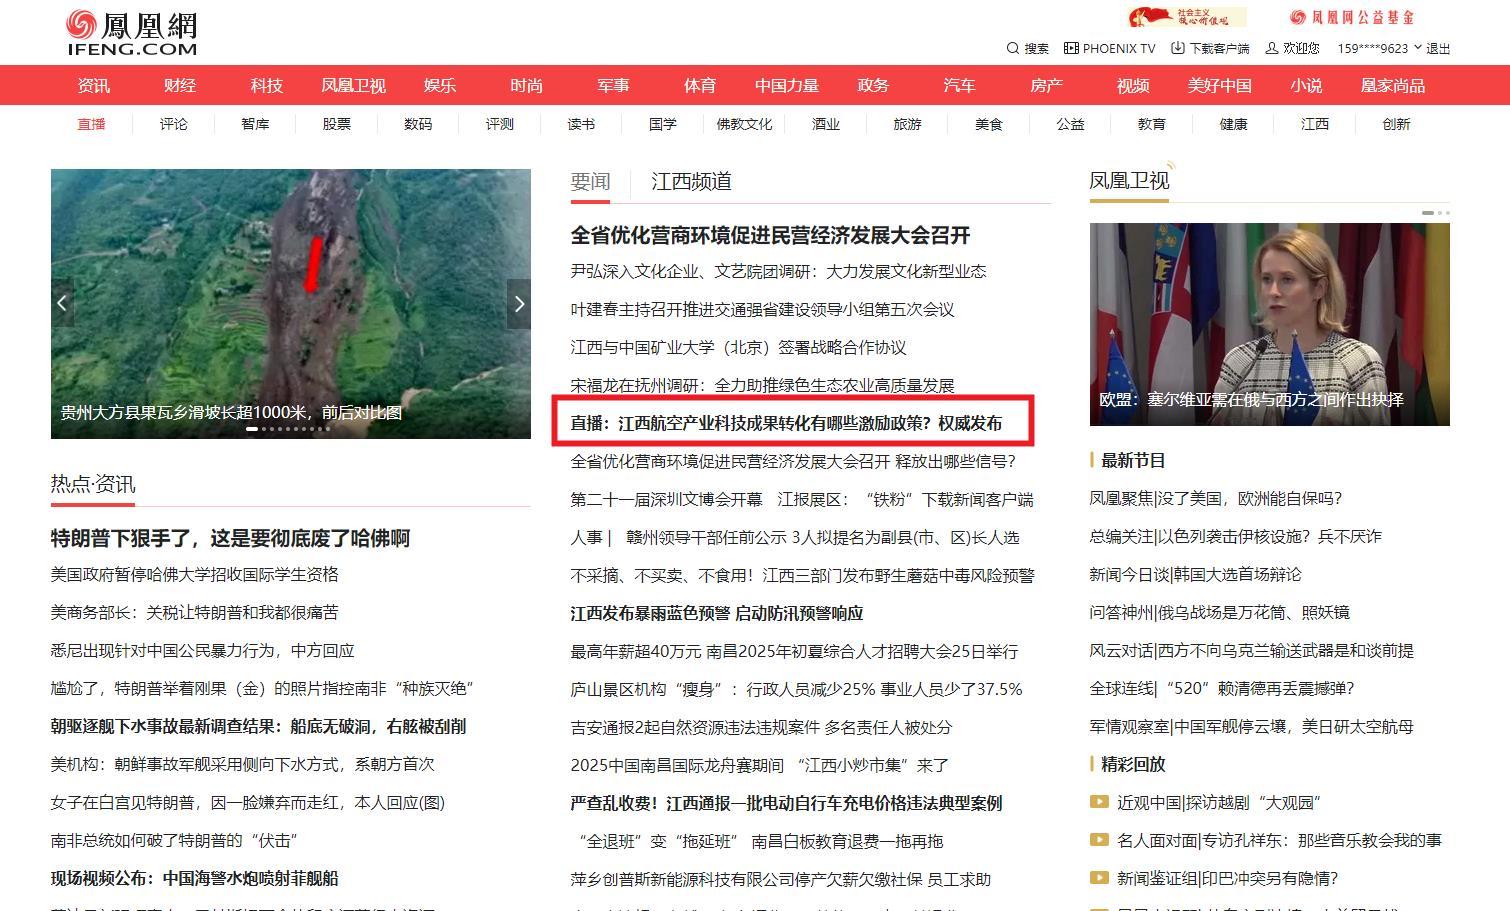Open 凰家尚品 in main navigation
The image size is (1510, 911).
(1393, 85)
